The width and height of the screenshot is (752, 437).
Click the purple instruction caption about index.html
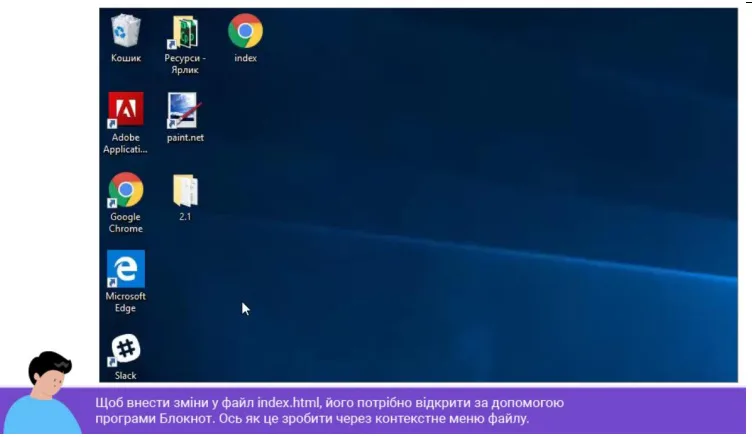click(329, 411)
